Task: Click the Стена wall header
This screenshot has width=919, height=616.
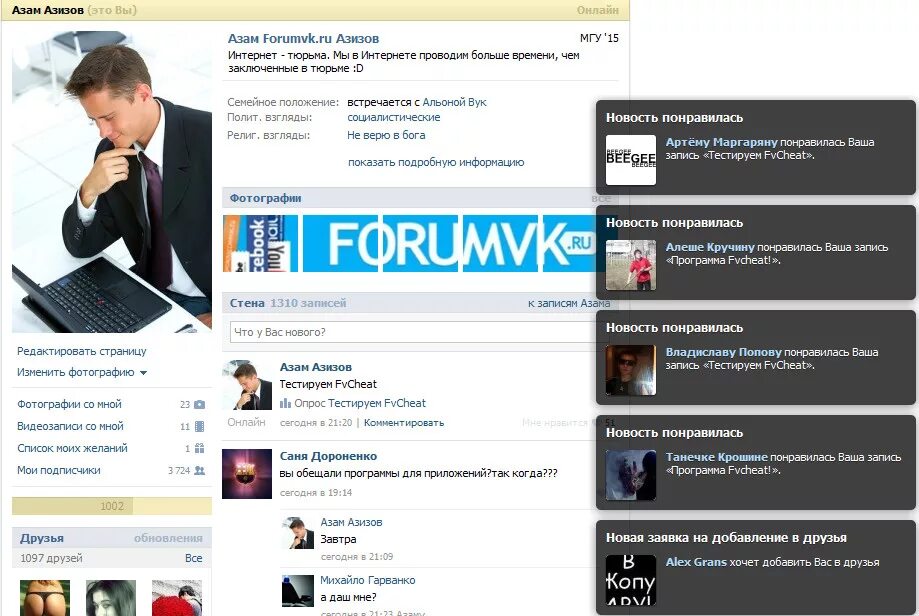Action: 247,303
